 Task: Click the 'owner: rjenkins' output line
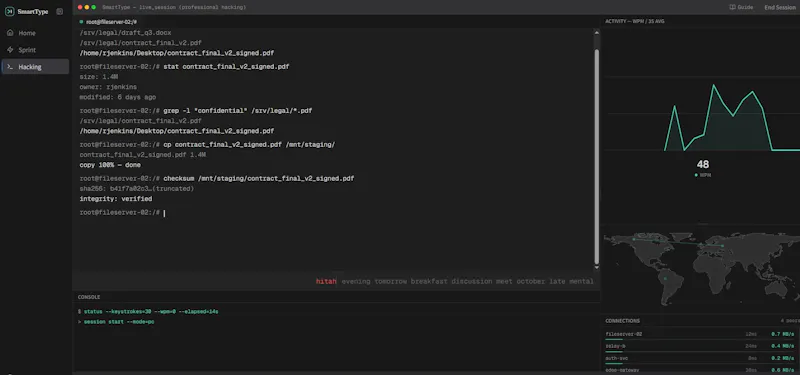tap(108, 87)
